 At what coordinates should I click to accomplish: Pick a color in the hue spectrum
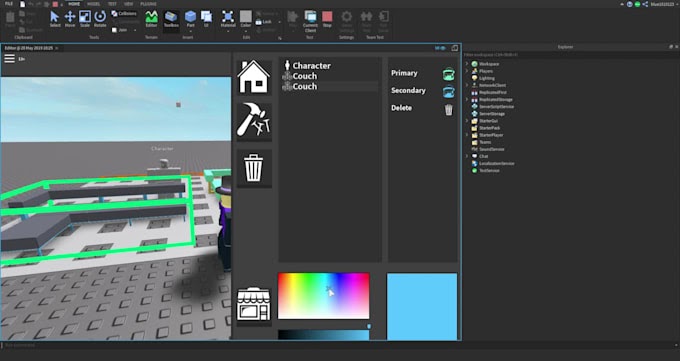tap(324, 296)
